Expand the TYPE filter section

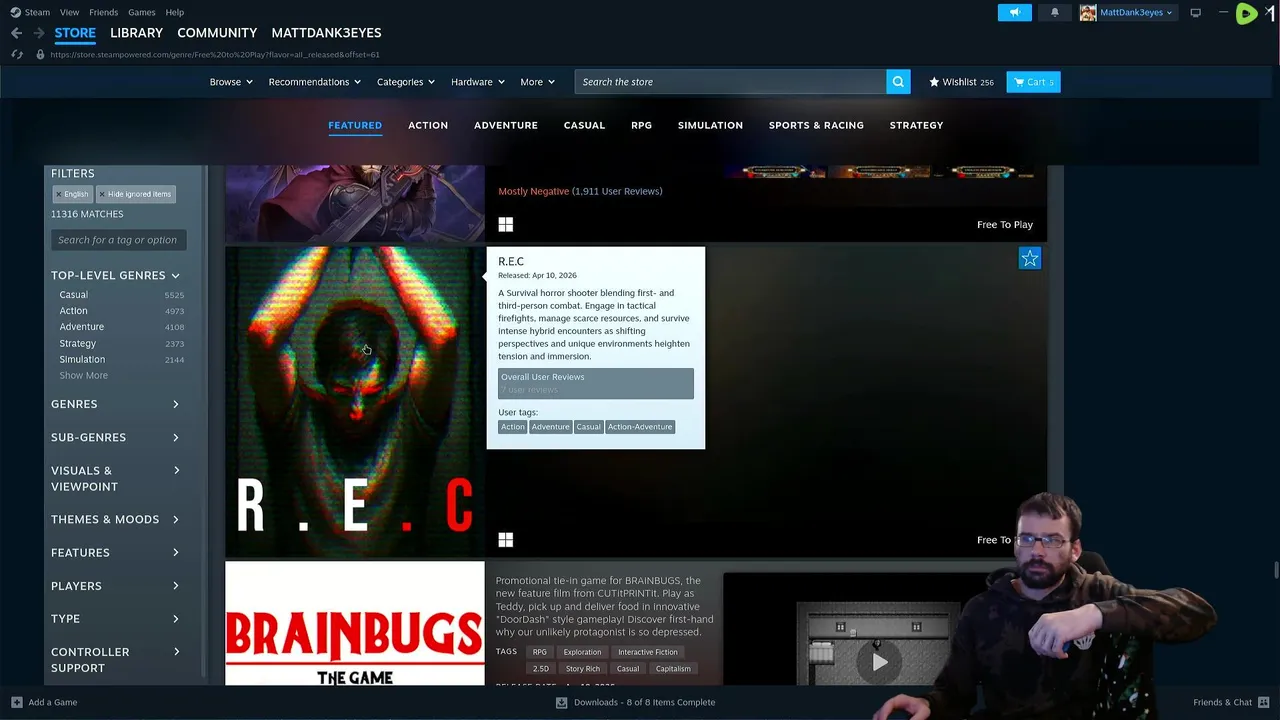click(x=116, y=618)
